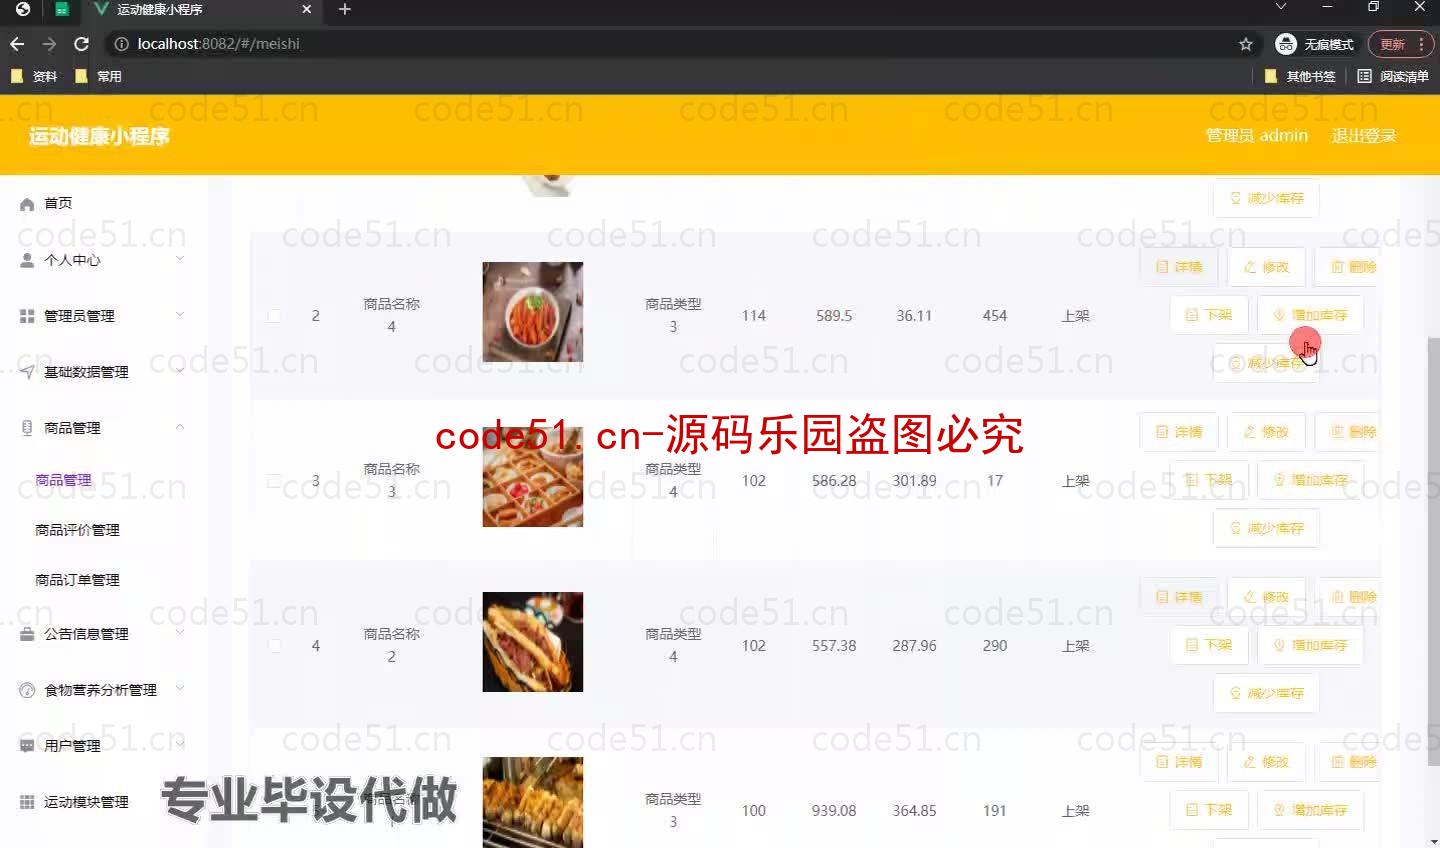Click the 运动健康小程序 header title

tap(99, 136)
